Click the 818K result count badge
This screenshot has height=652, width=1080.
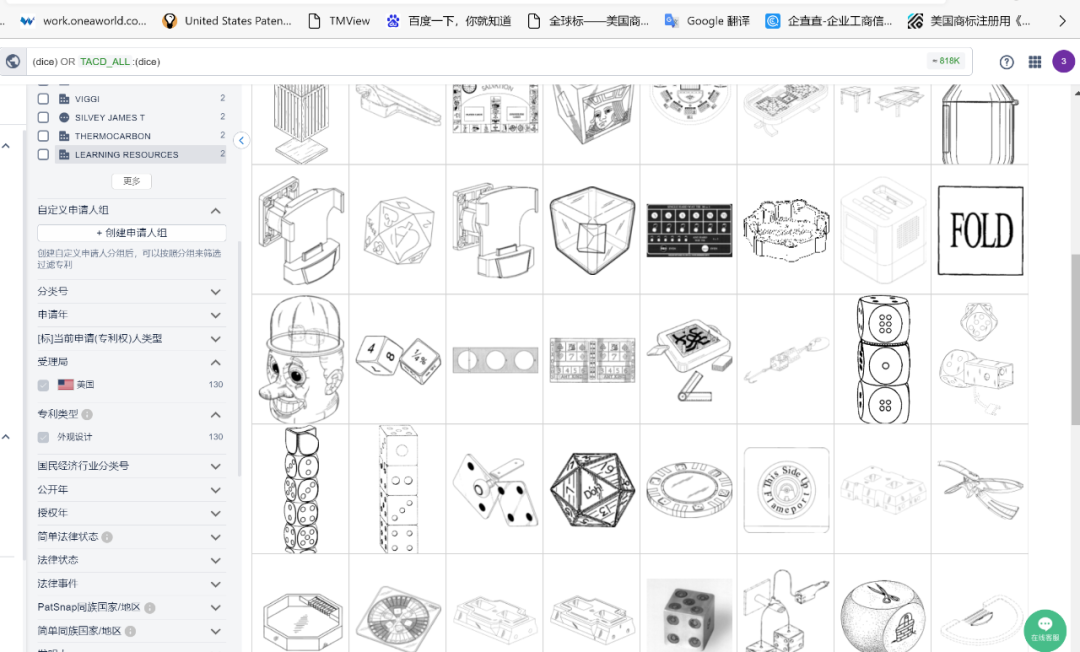(946, 61)
